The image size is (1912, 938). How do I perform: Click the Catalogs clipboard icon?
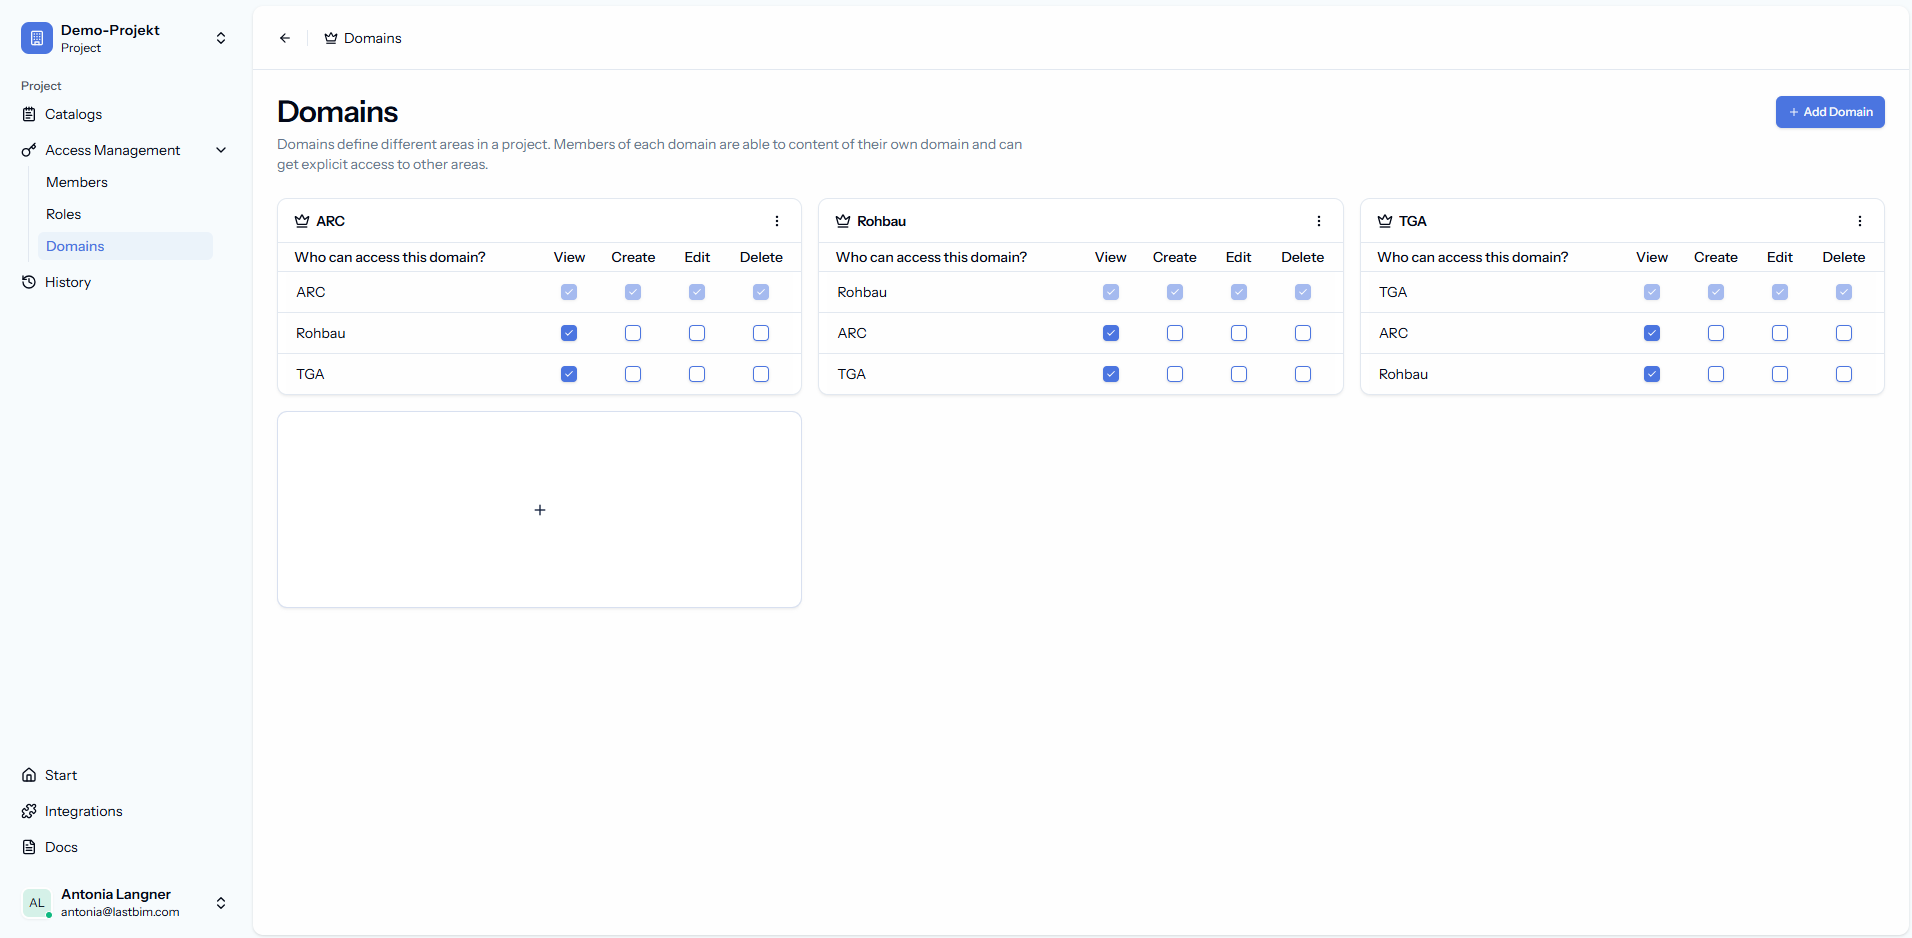(29, 114)
